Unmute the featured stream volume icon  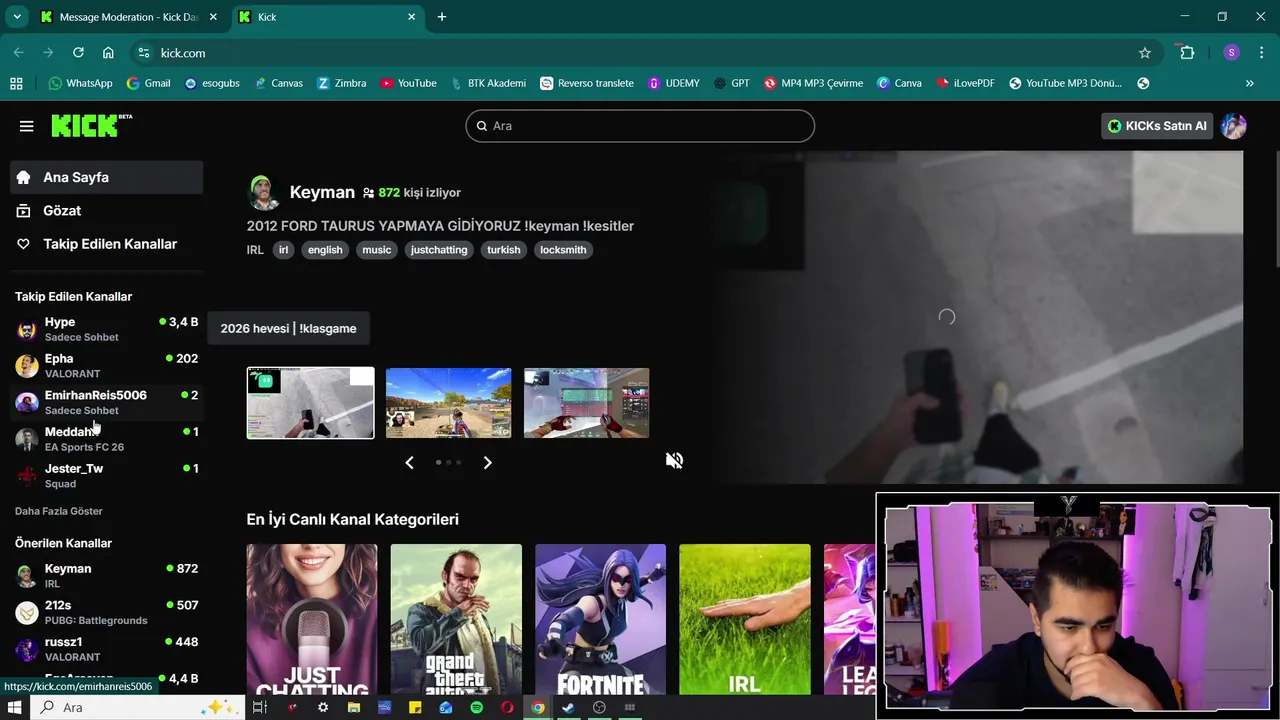(x=674, y=460)
